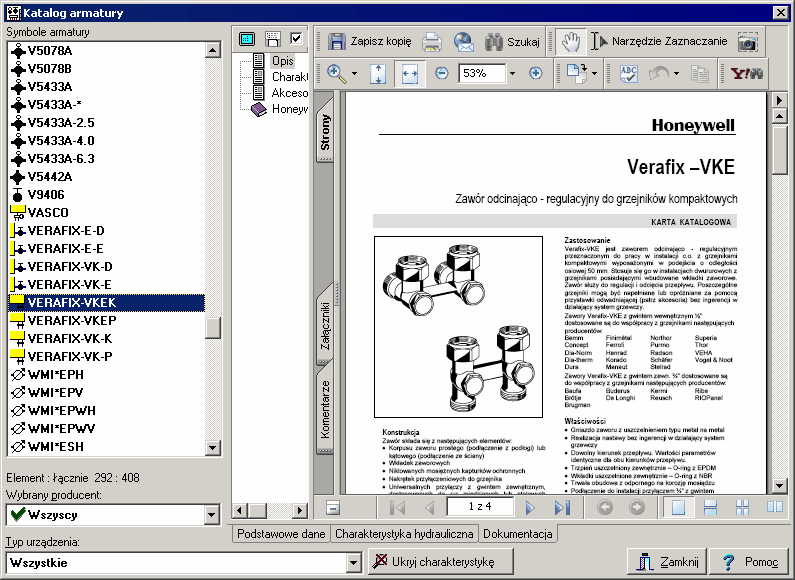Screen dimensions: 795x580
Task: Open the zoom tool dropdown arrow
Action: tap(354, 74)
